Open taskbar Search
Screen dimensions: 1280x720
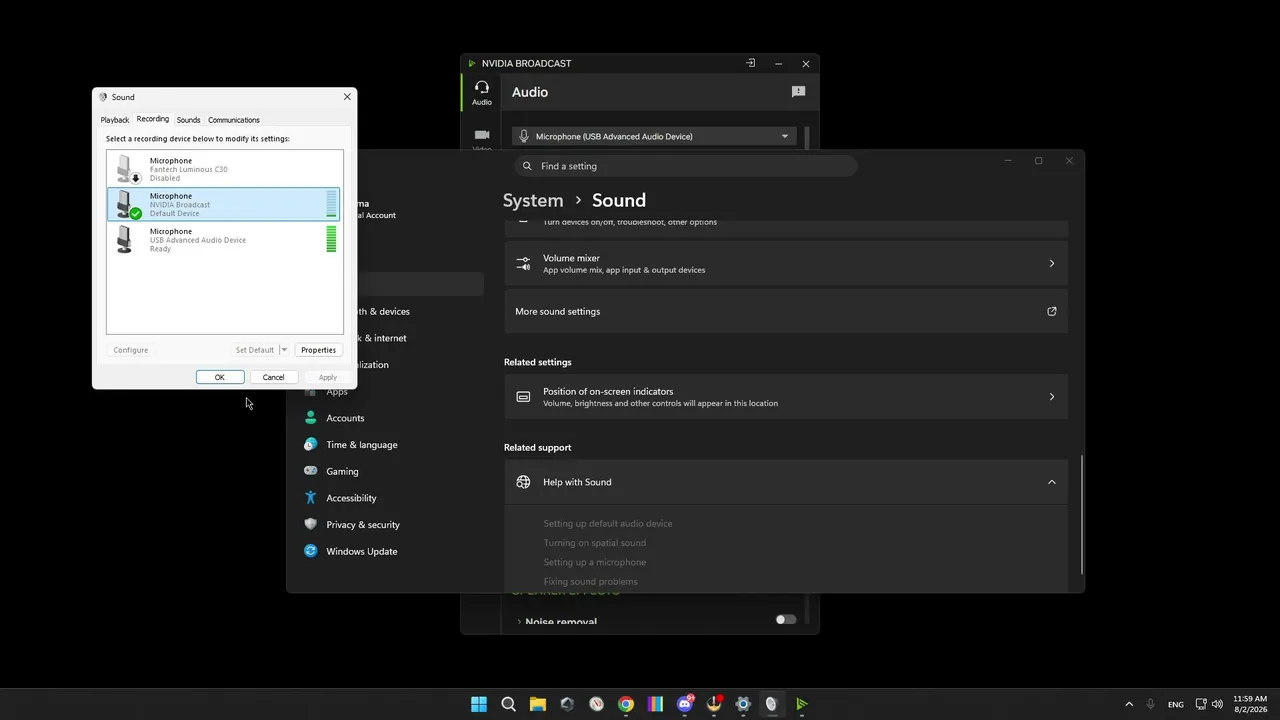pyautogui.click(x=508, y=704)
